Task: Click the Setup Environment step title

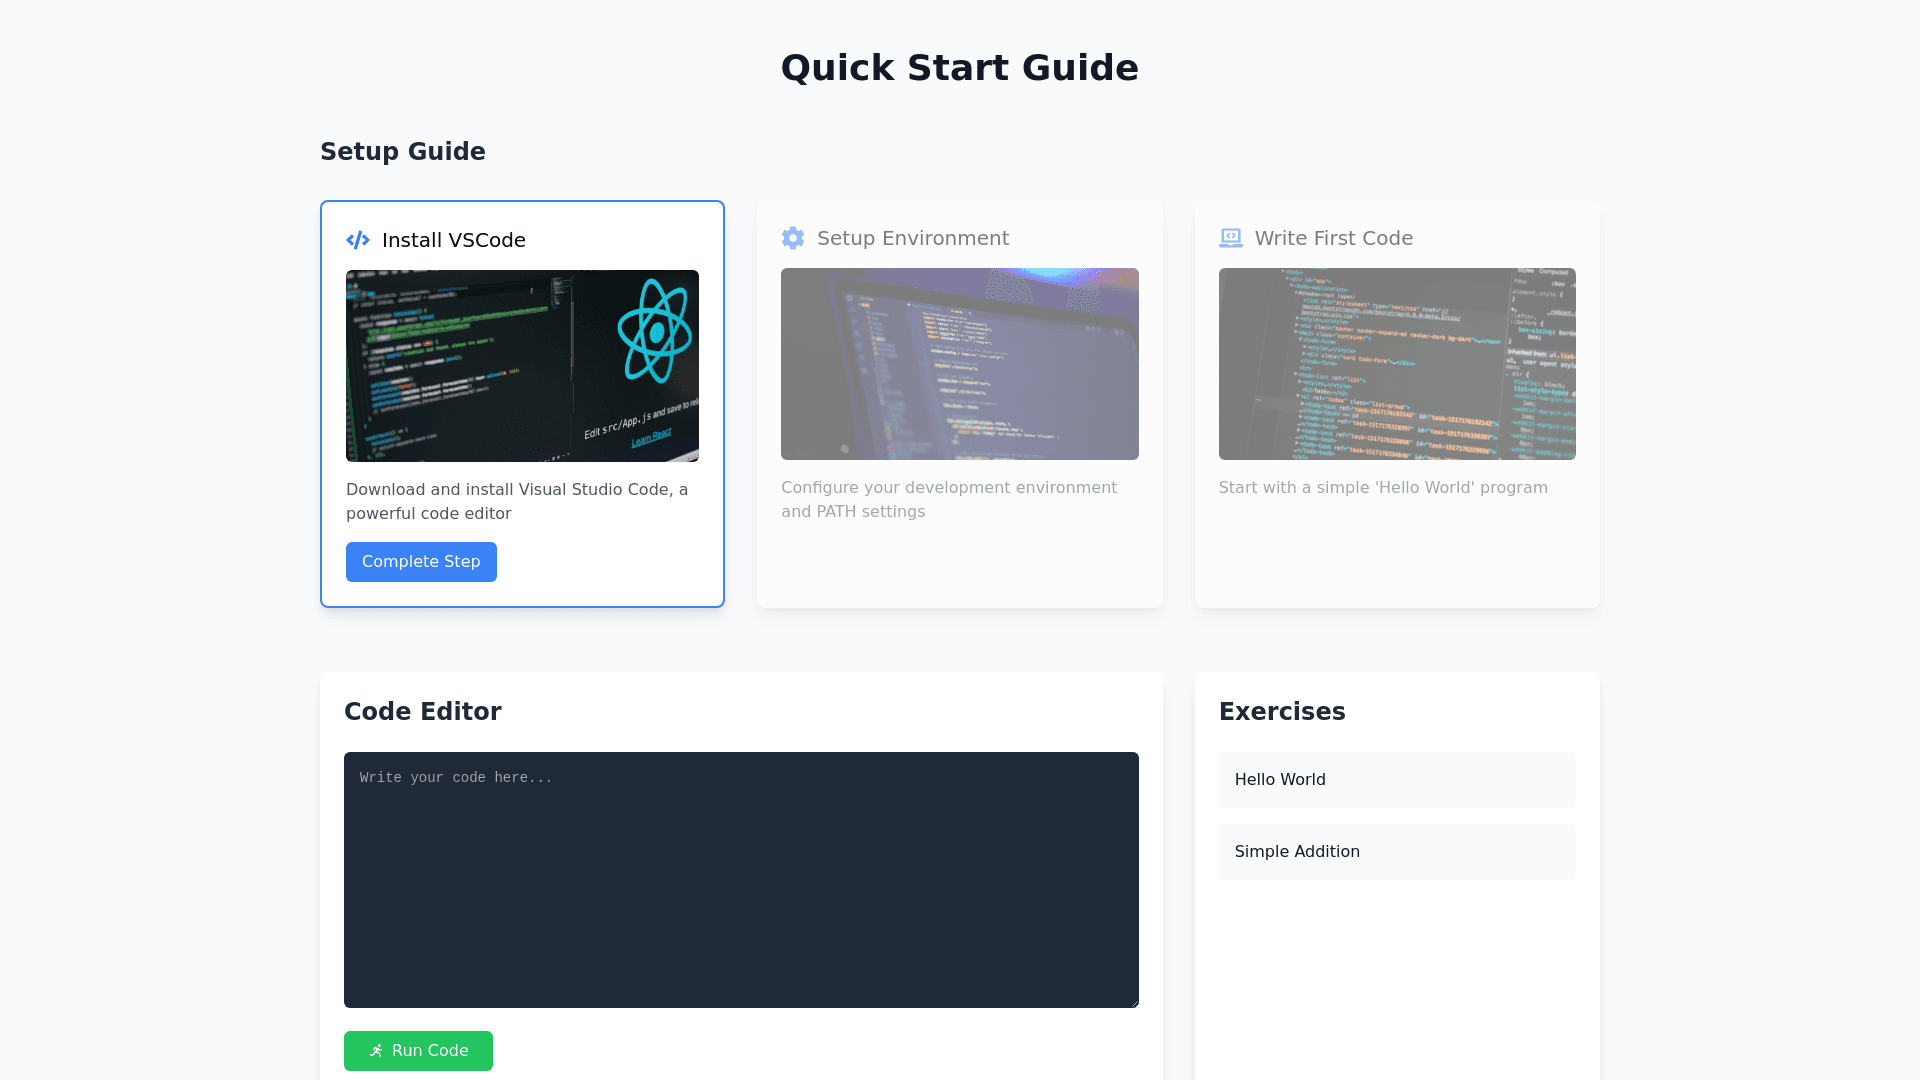Action: click(913, 238)
